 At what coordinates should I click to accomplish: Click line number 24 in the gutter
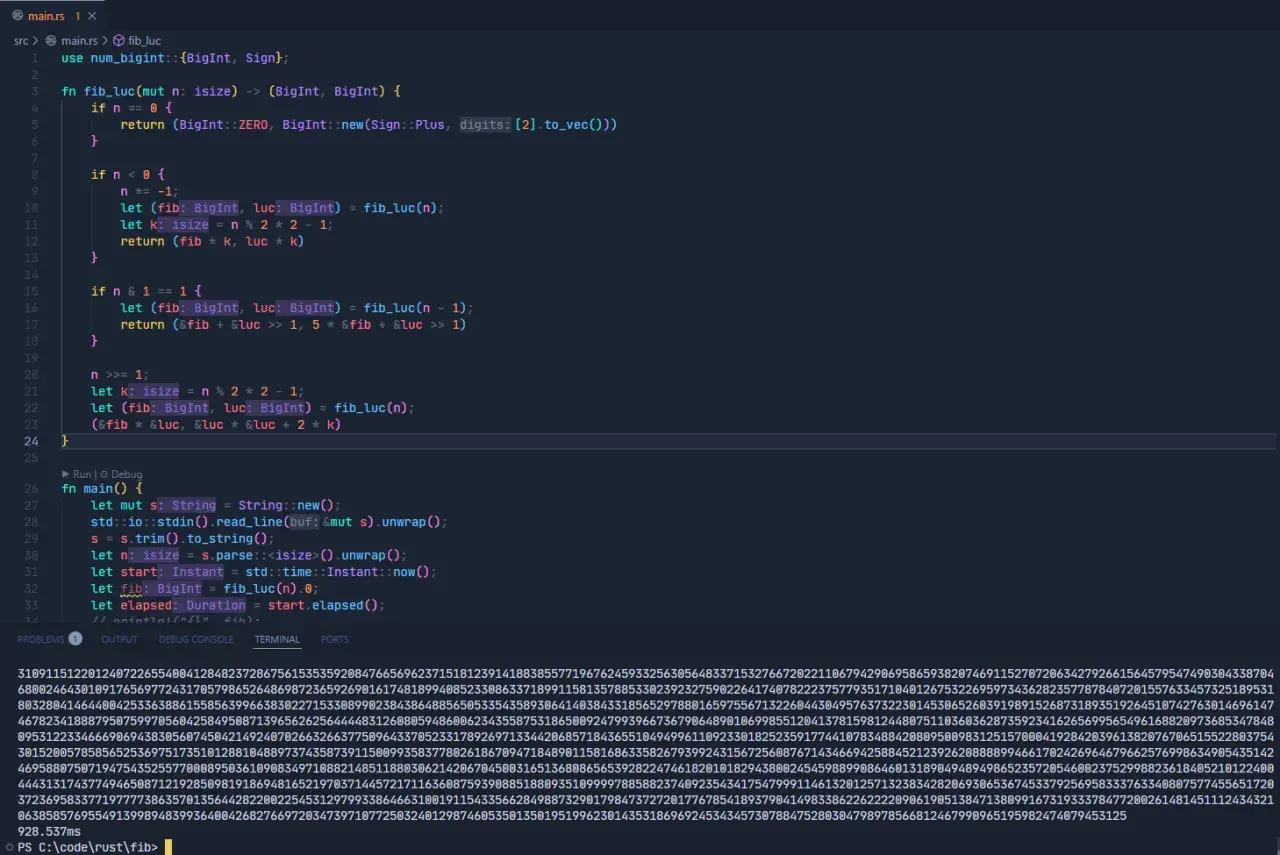31,441
